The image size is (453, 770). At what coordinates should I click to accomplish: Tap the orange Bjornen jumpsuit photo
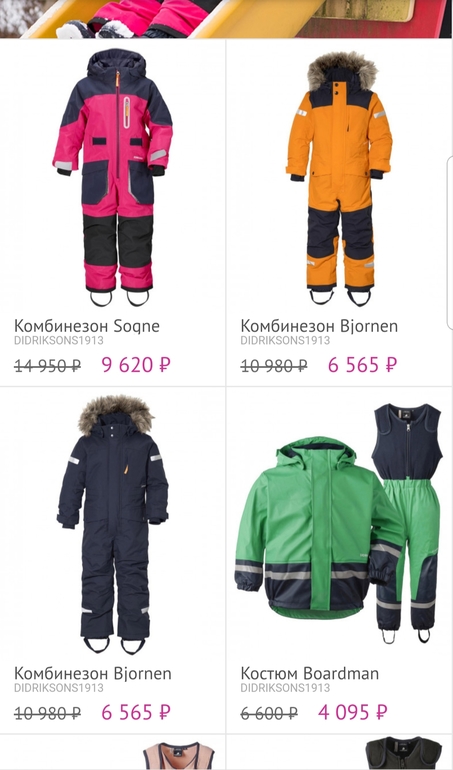339,178
